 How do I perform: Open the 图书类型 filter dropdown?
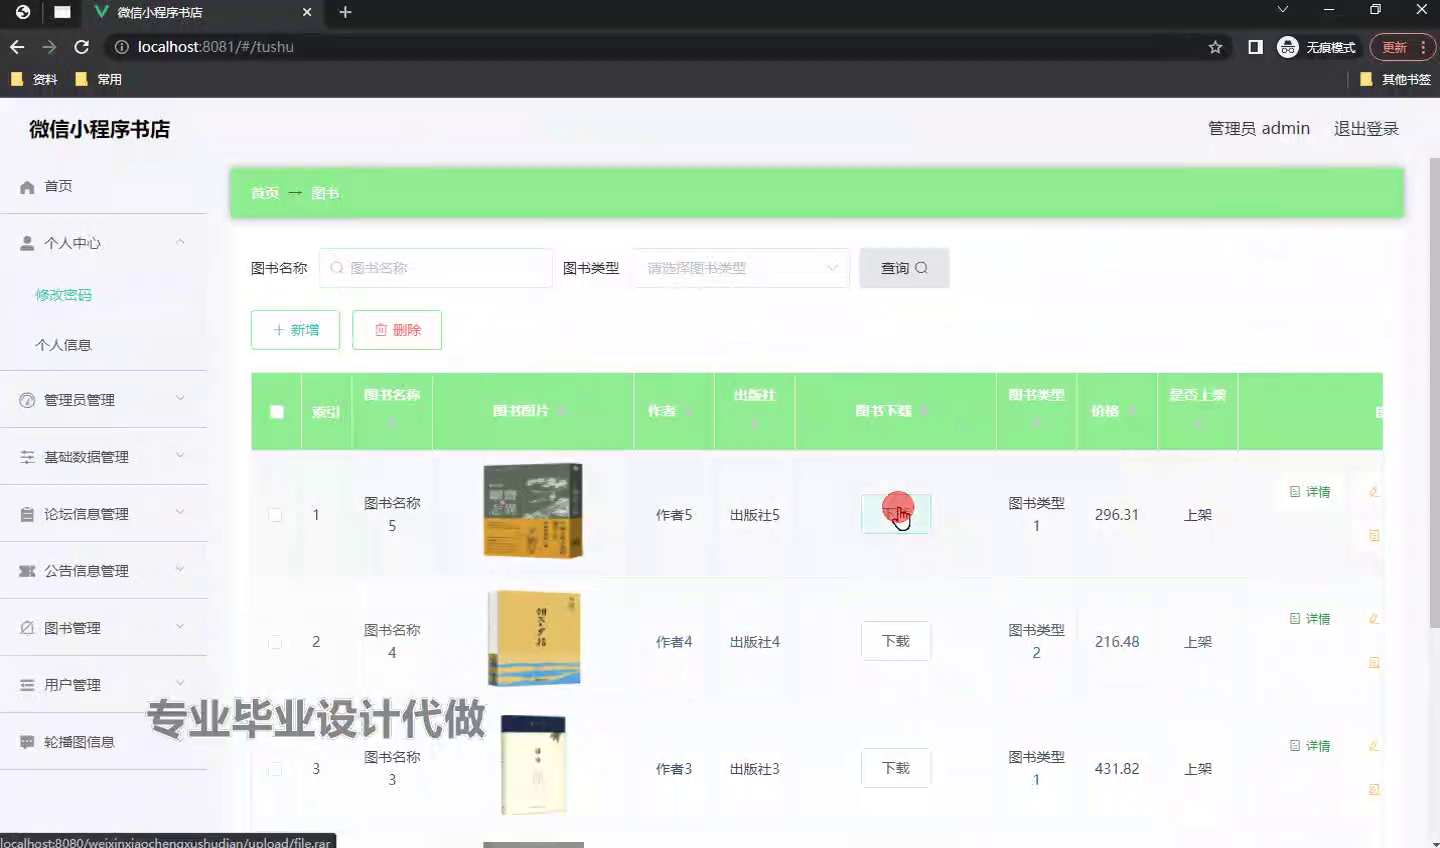click(741, 268)
